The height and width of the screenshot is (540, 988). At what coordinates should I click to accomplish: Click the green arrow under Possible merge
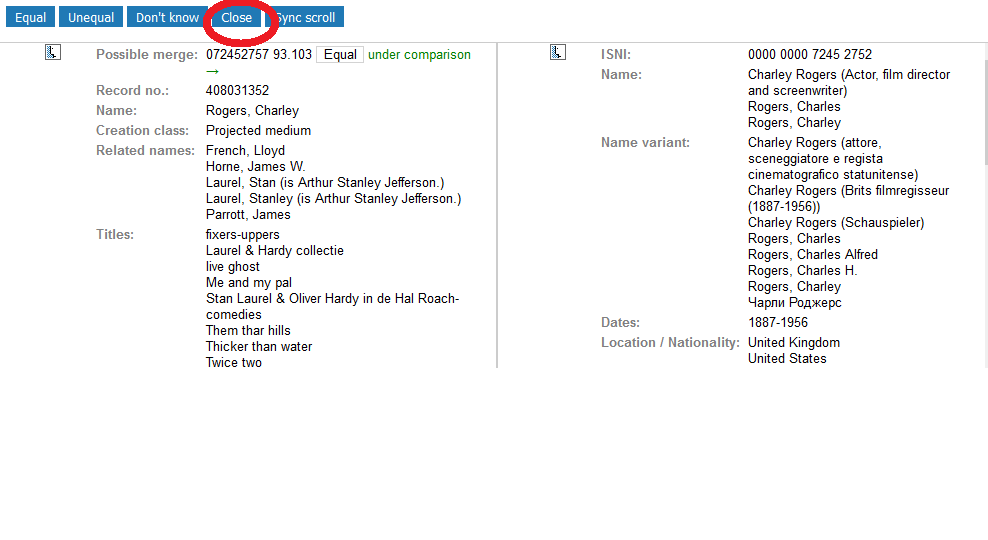click(x=212, y=71)
